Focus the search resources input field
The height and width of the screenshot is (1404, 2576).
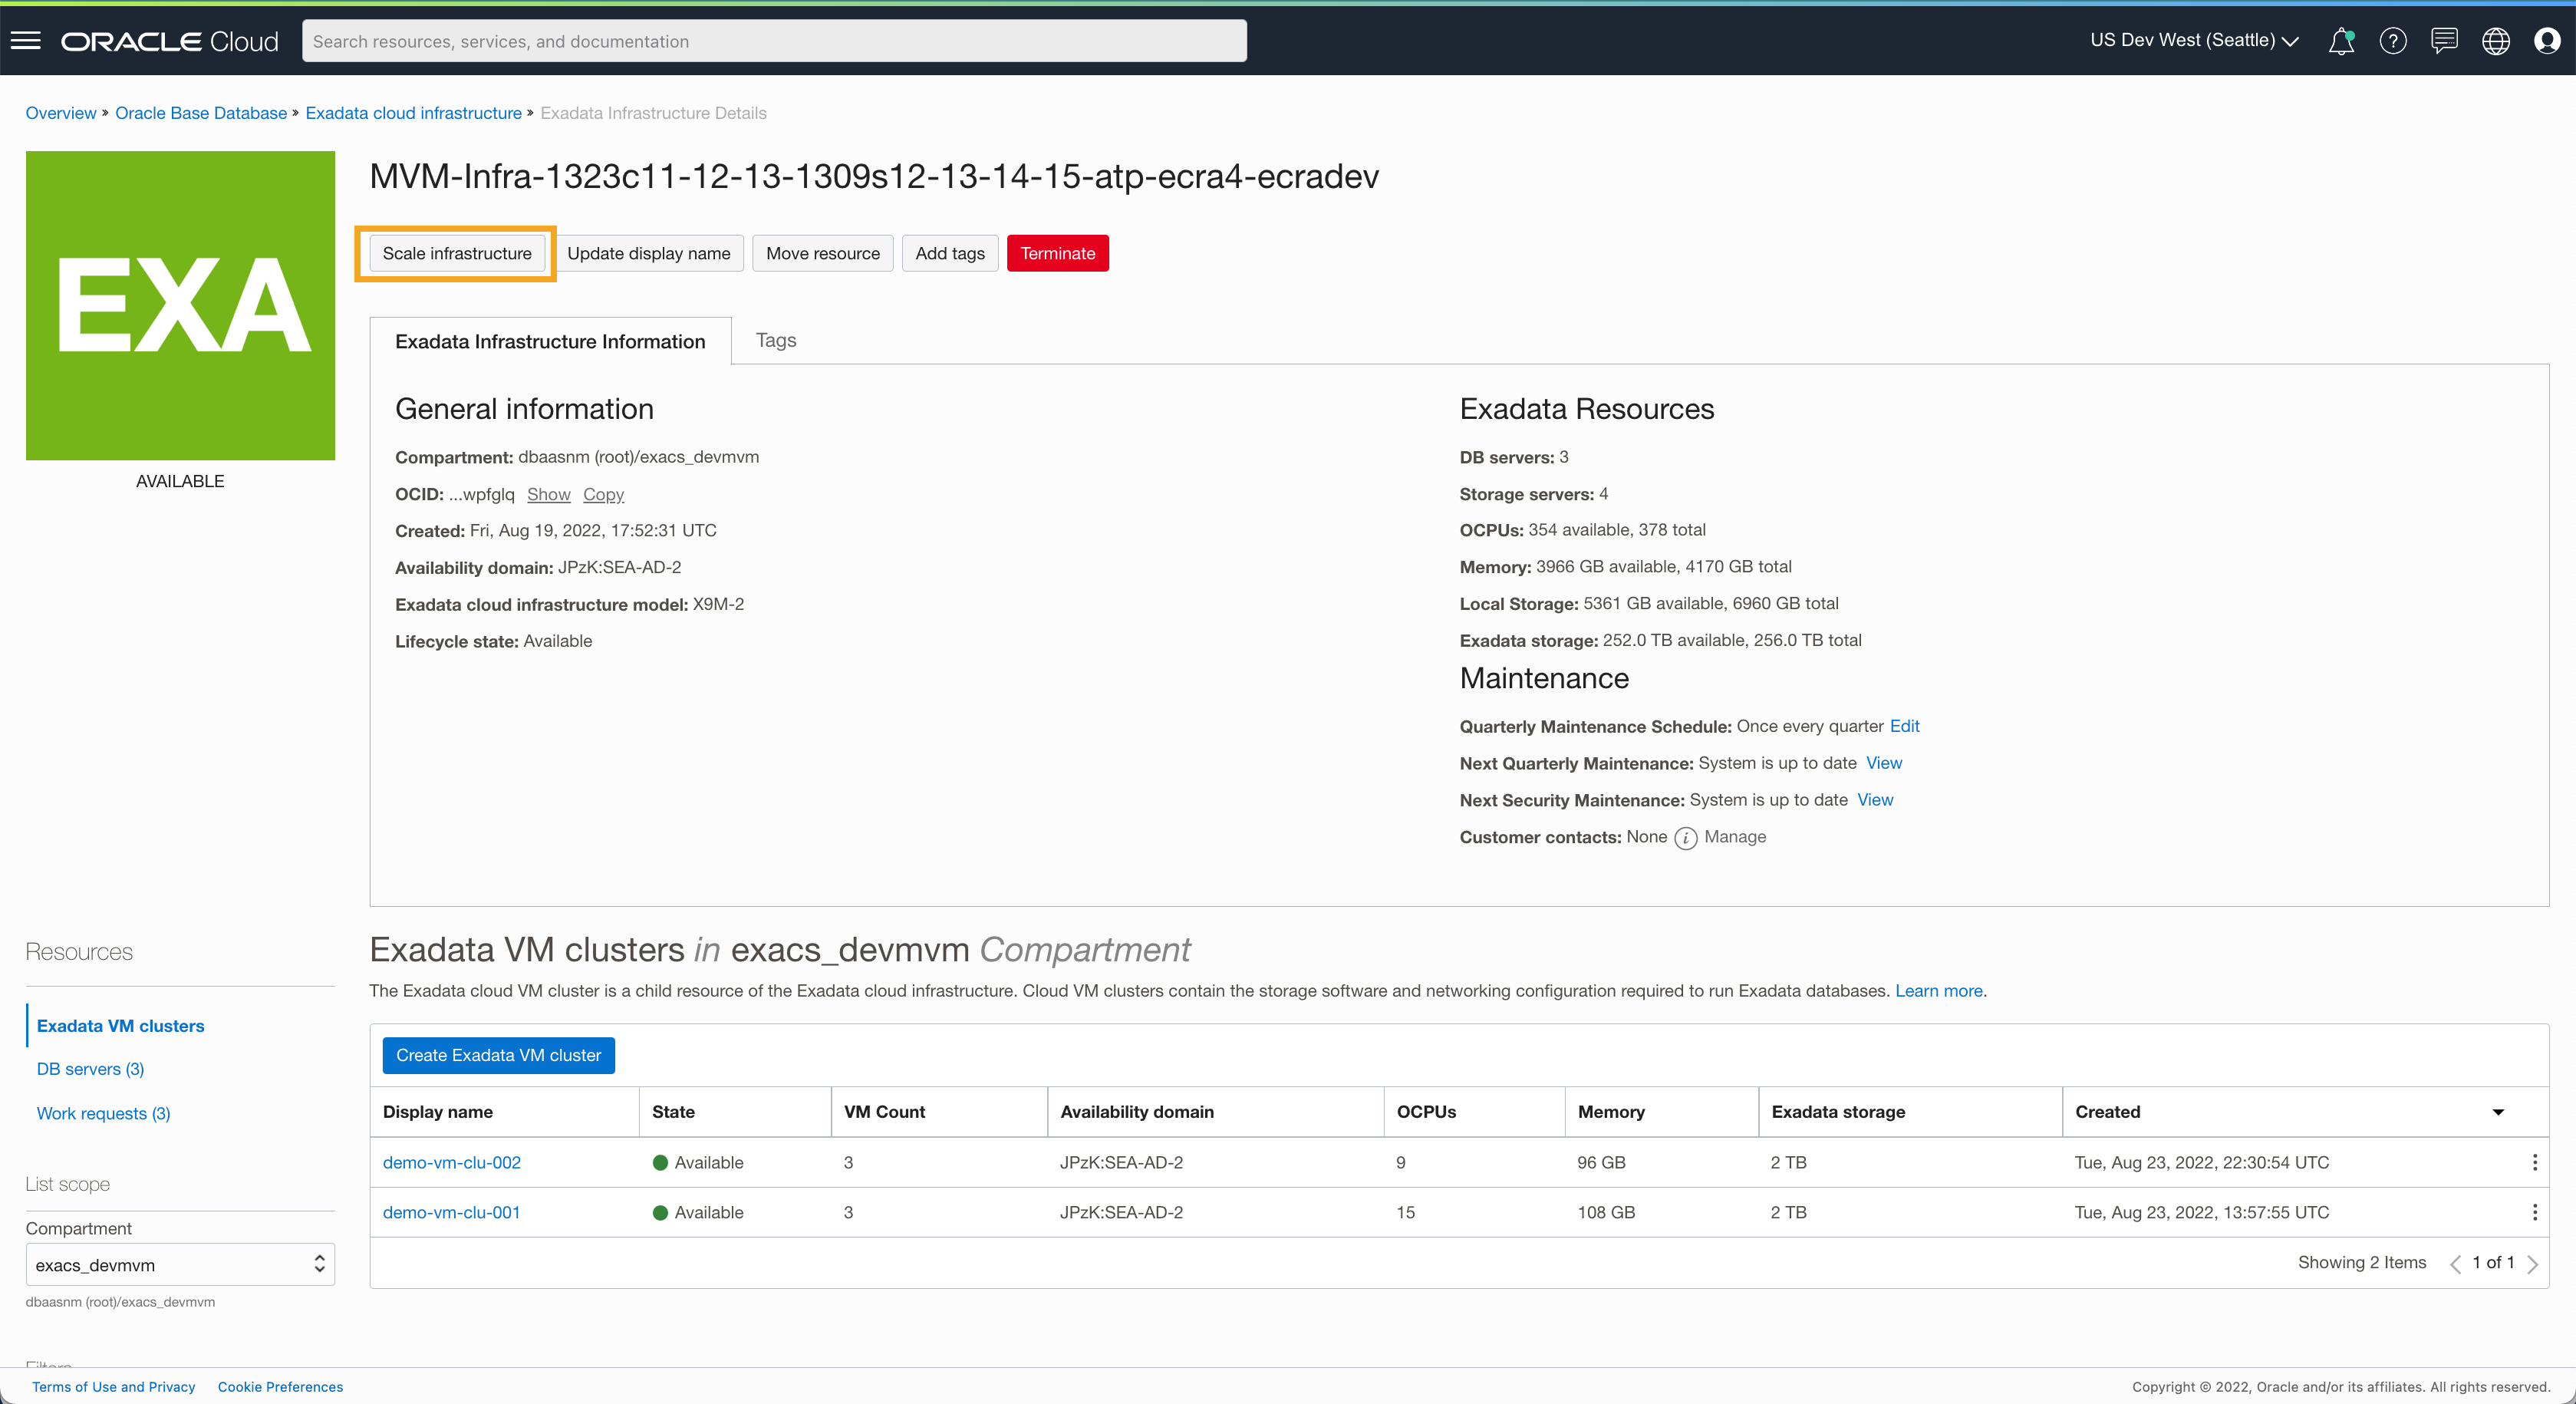coord(774,41)
